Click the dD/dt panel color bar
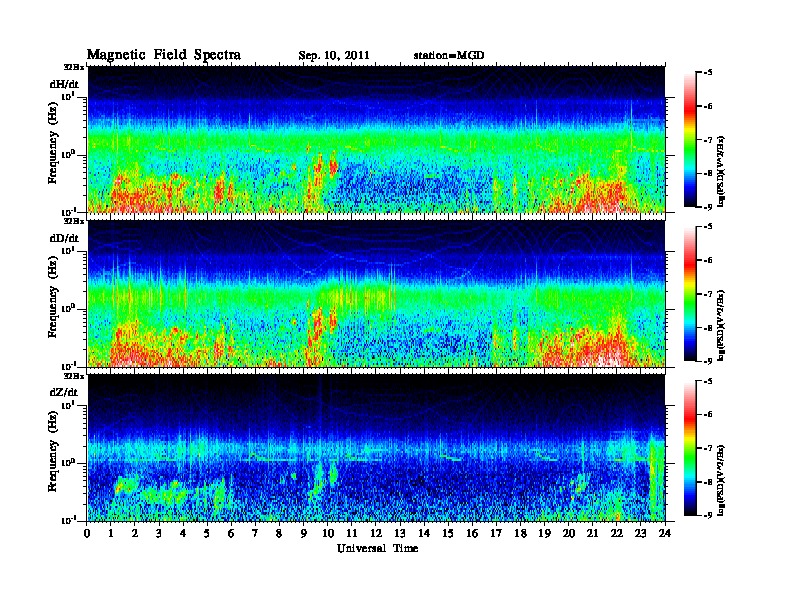Screen dimensions: 792x612 [x=690, y=293]
